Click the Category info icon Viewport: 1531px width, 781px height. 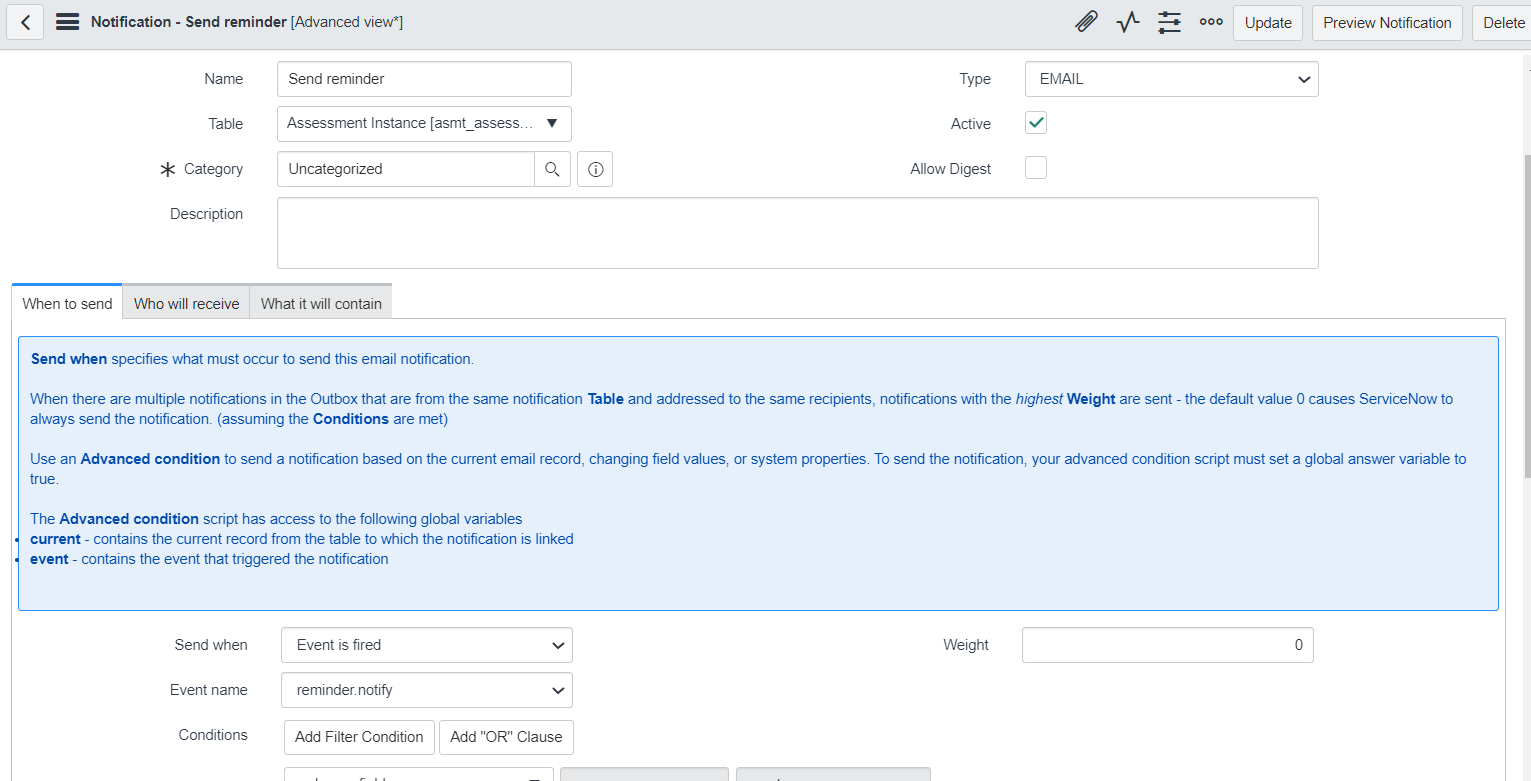[594, 168]
